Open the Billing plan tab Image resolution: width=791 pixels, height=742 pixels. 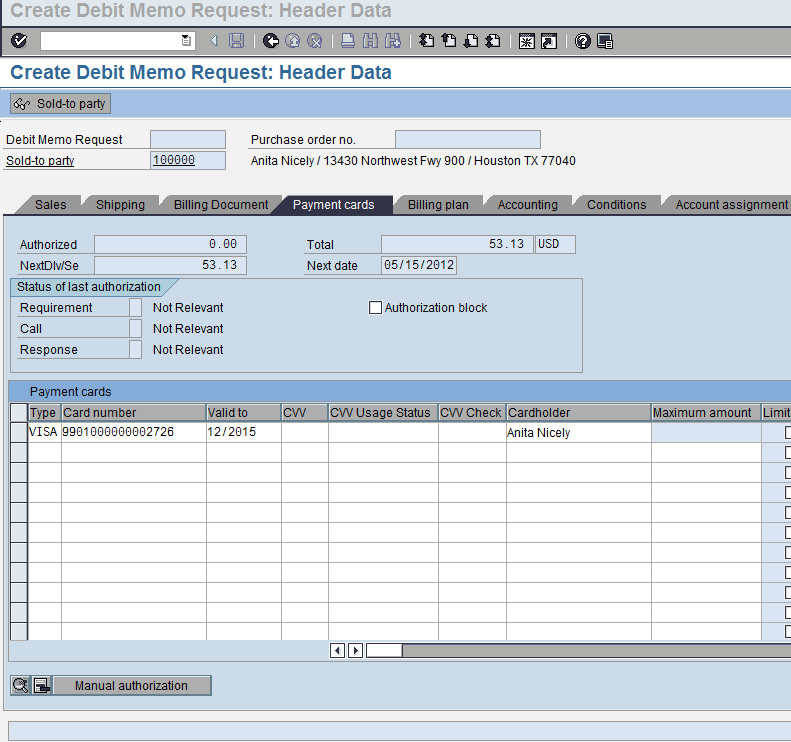pyautogui.click(x=438, y=205)
